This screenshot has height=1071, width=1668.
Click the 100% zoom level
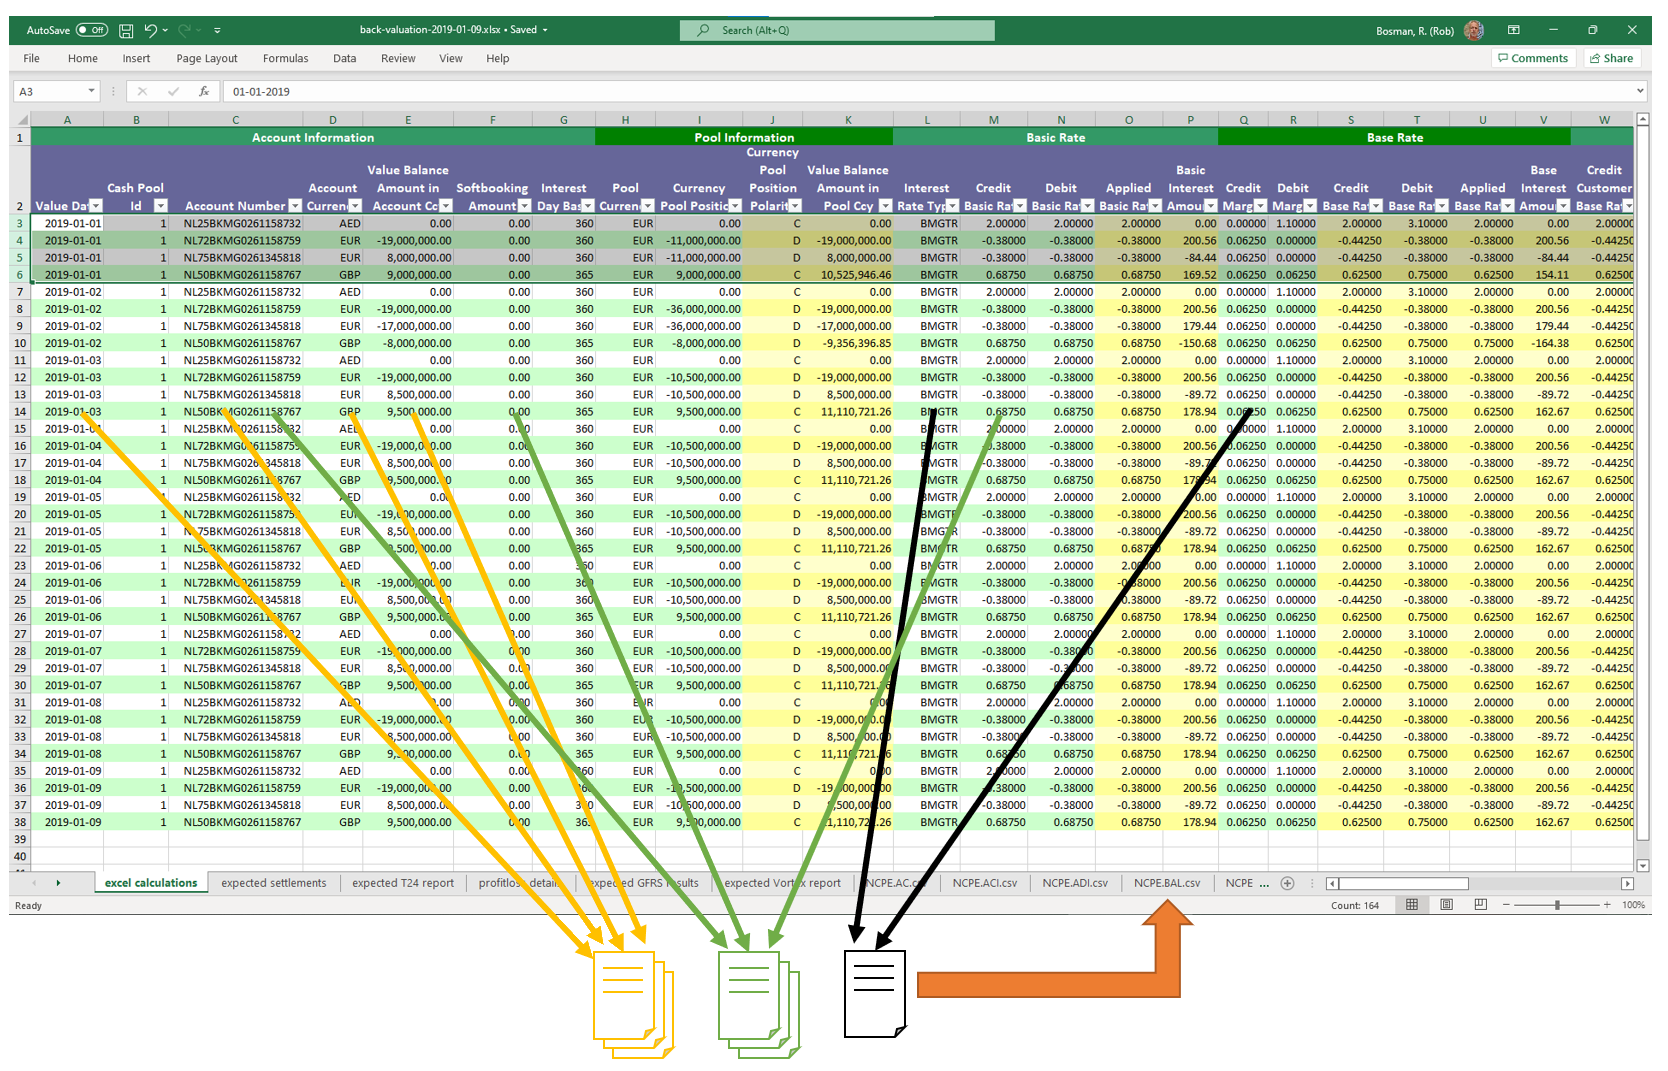click(x=1633, y=905)
